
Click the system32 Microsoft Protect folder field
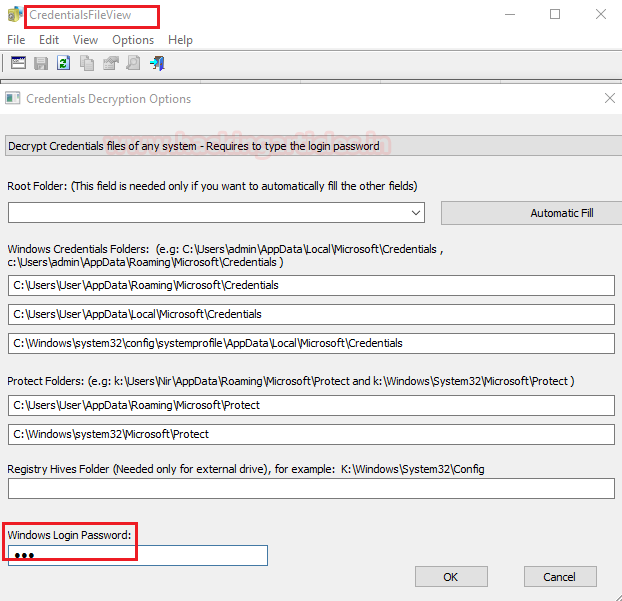pos(311,434)
